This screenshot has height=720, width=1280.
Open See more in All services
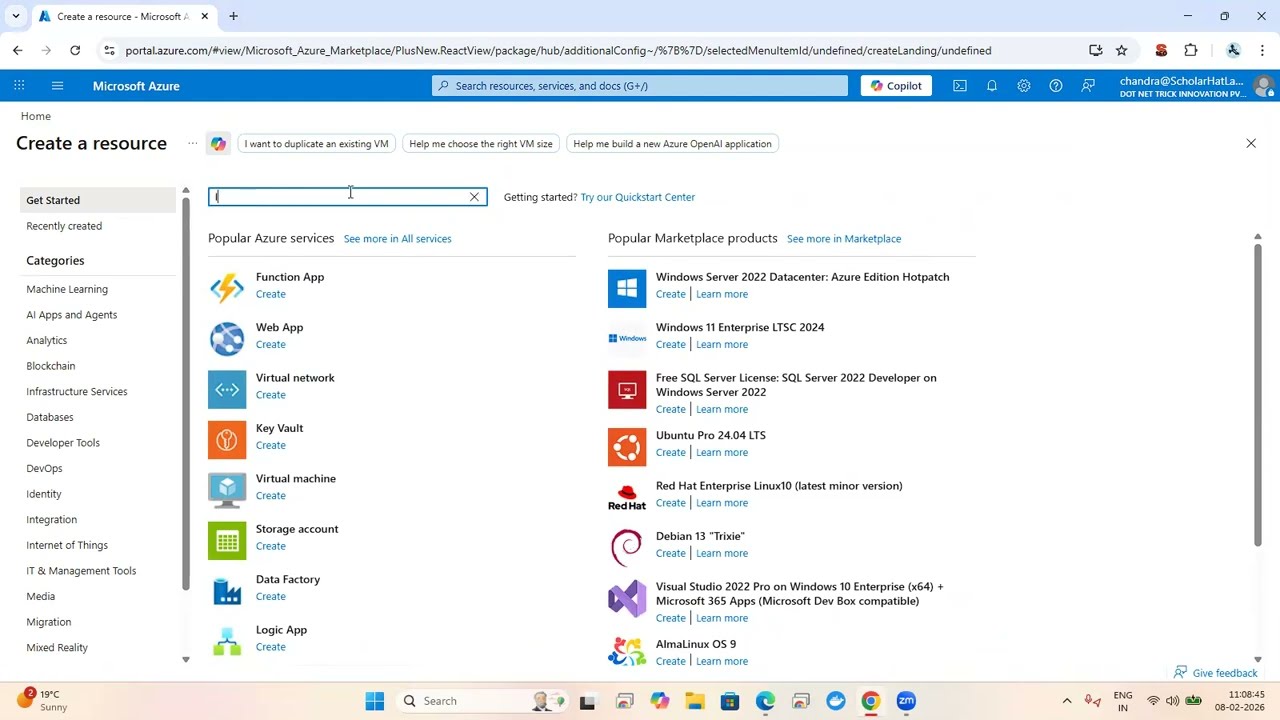pyautogui.click(x=398, y=239)
